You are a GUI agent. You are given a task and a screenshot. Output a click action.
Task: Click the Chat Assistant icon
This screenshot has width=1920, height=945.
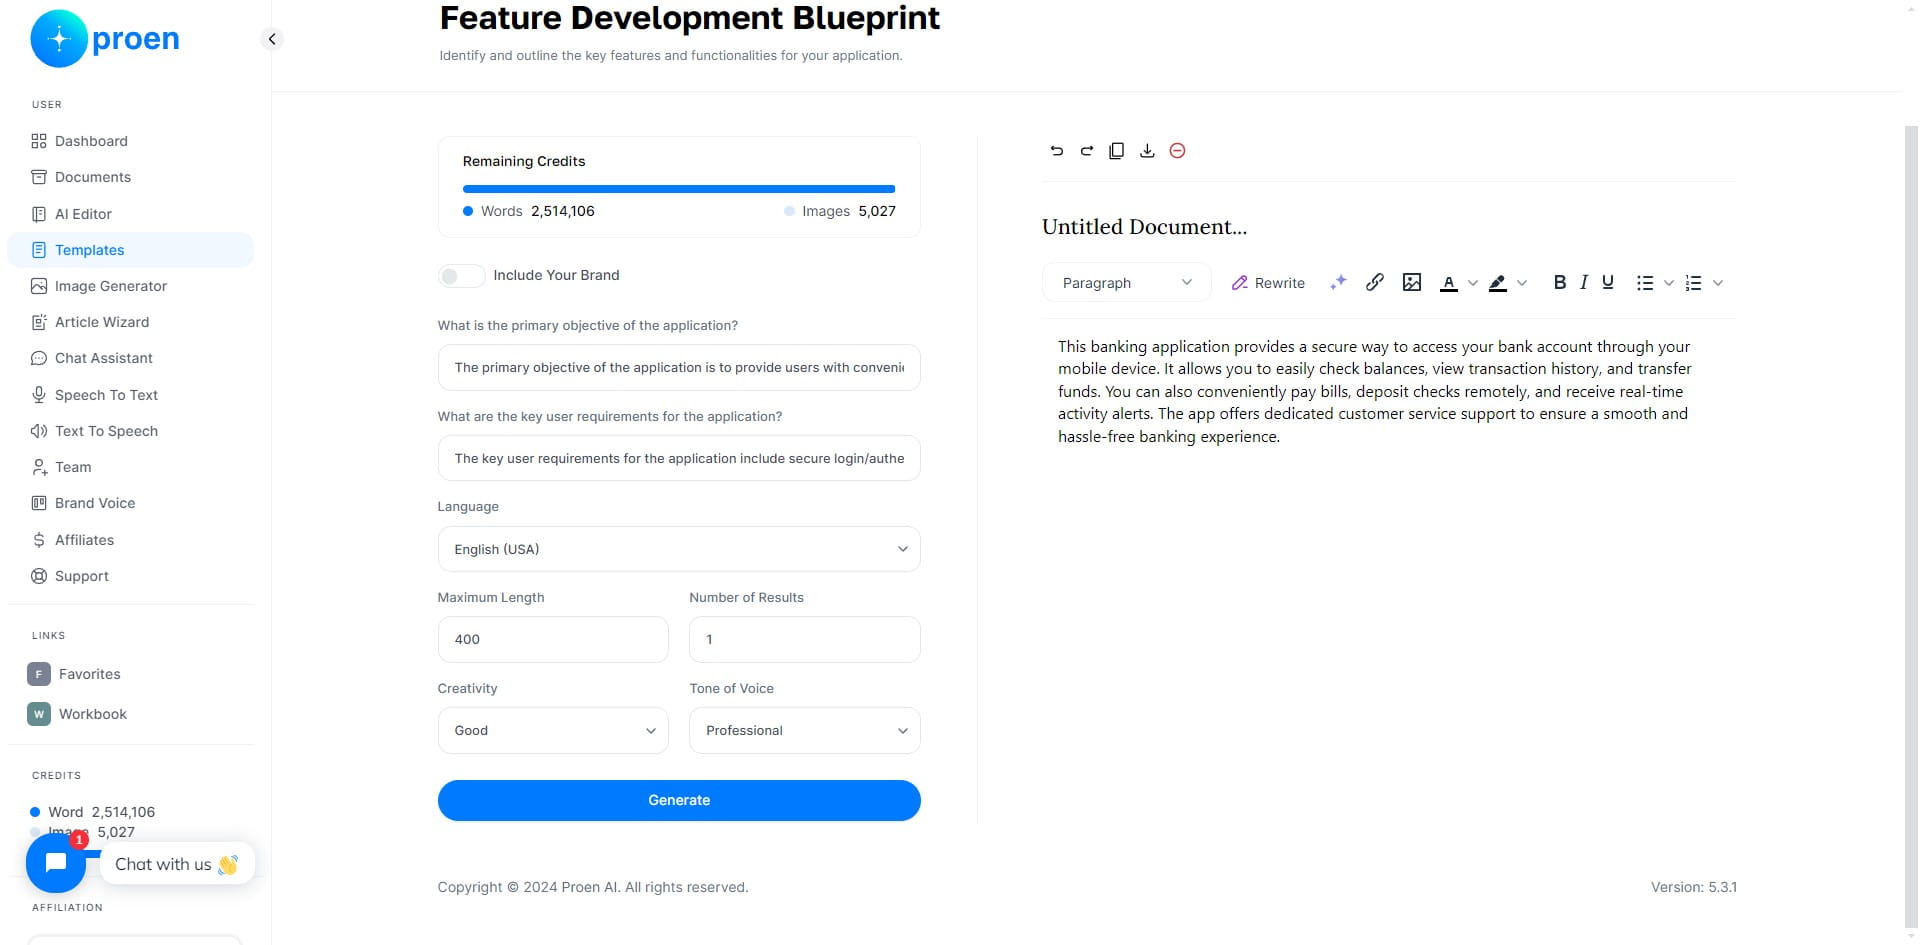39,358
